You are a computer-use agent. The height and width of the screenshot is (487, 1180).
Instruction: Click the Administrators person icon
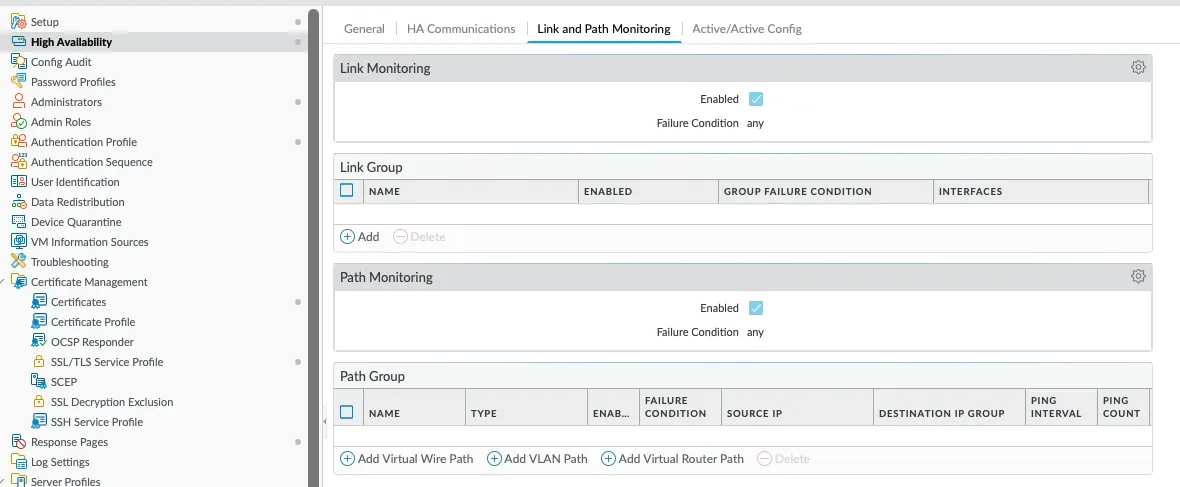19,102
